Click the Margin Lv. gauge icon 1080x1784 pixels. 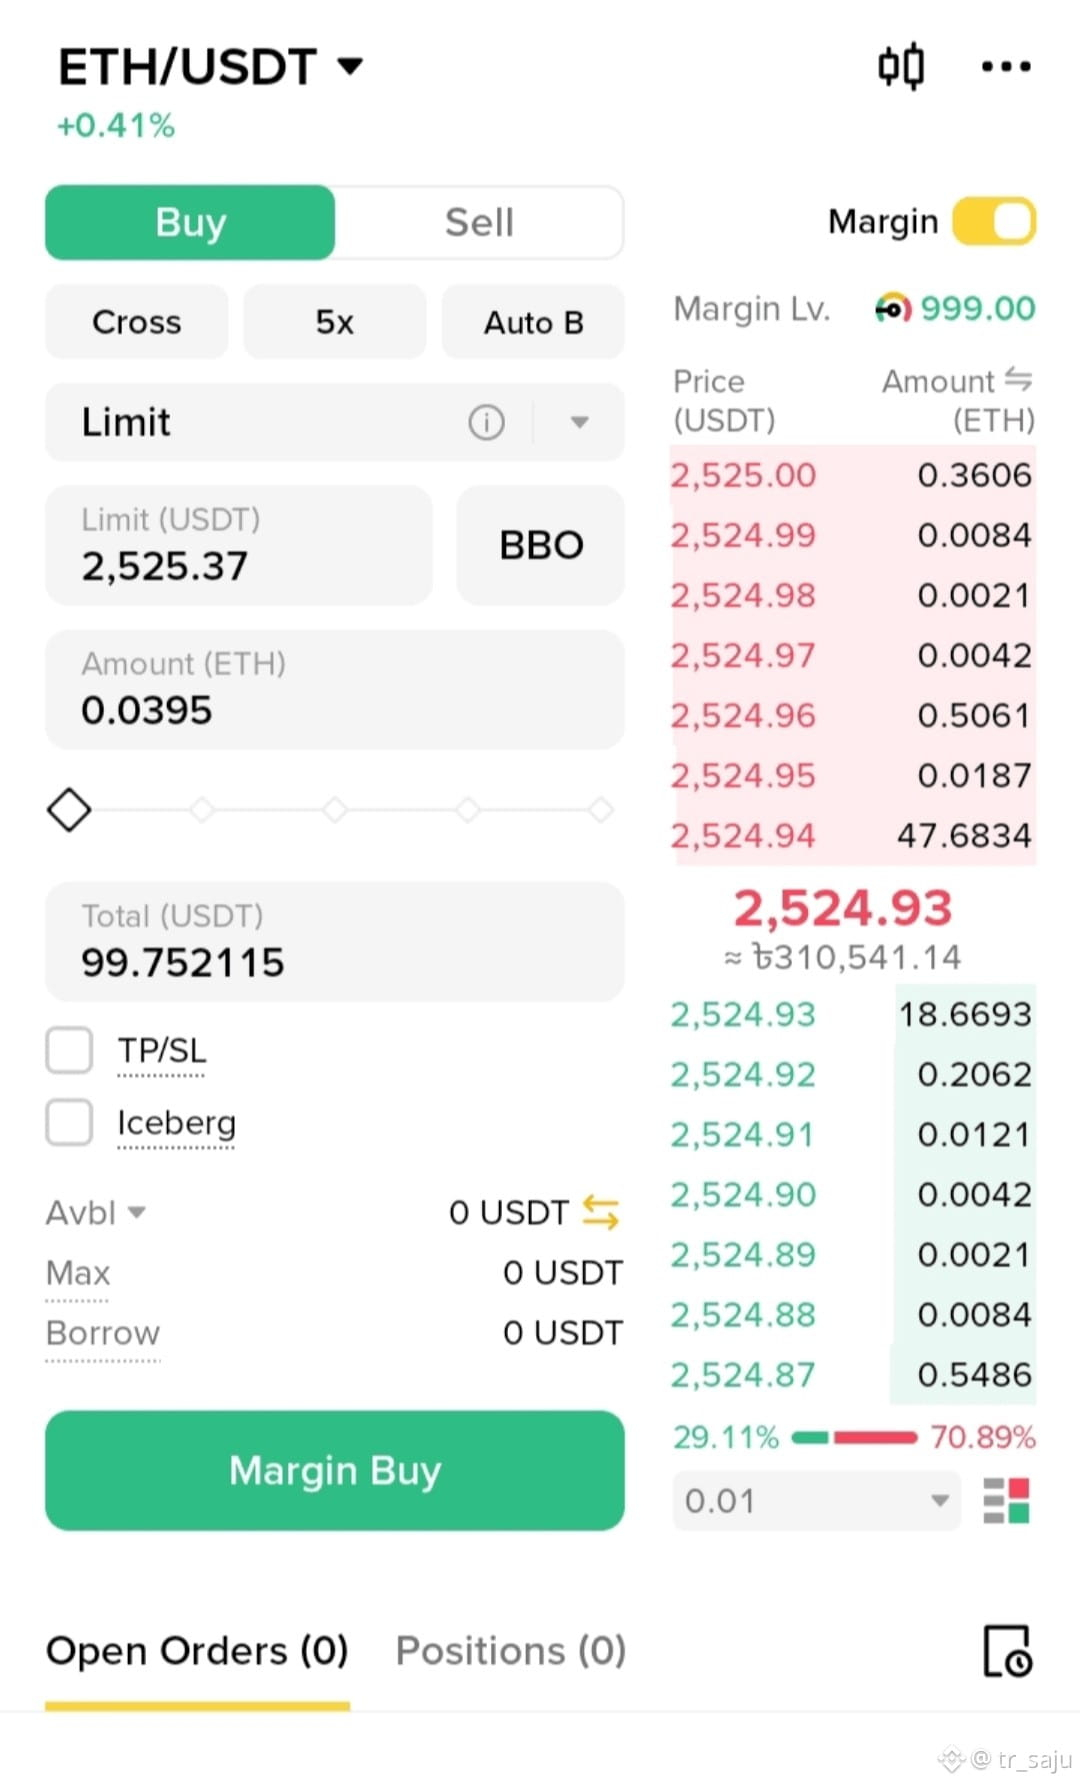pos(893,308)
